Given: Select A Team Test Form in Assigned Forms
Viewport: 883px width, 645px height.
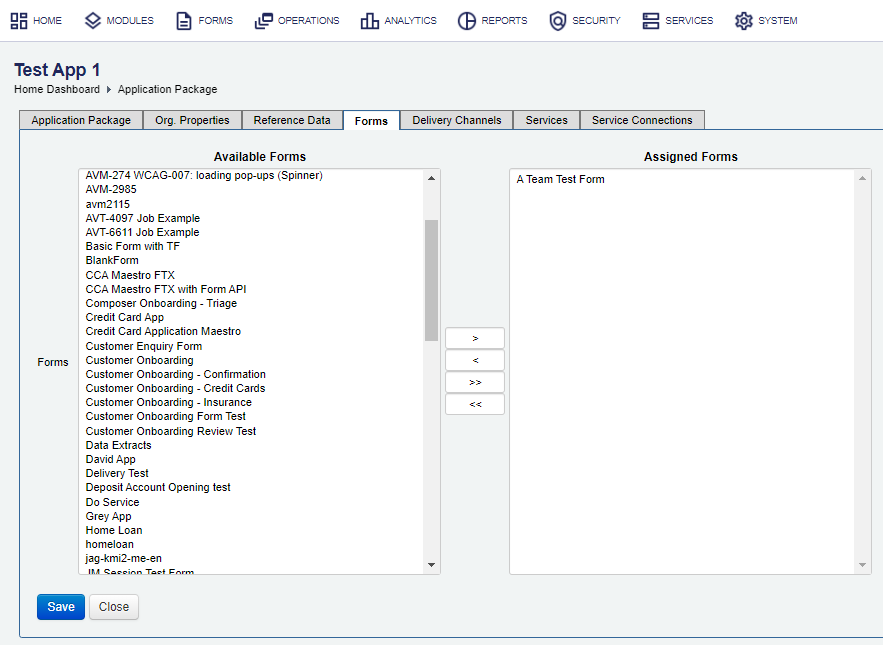Looking at the screenshot, I should (x=560, y=180).
